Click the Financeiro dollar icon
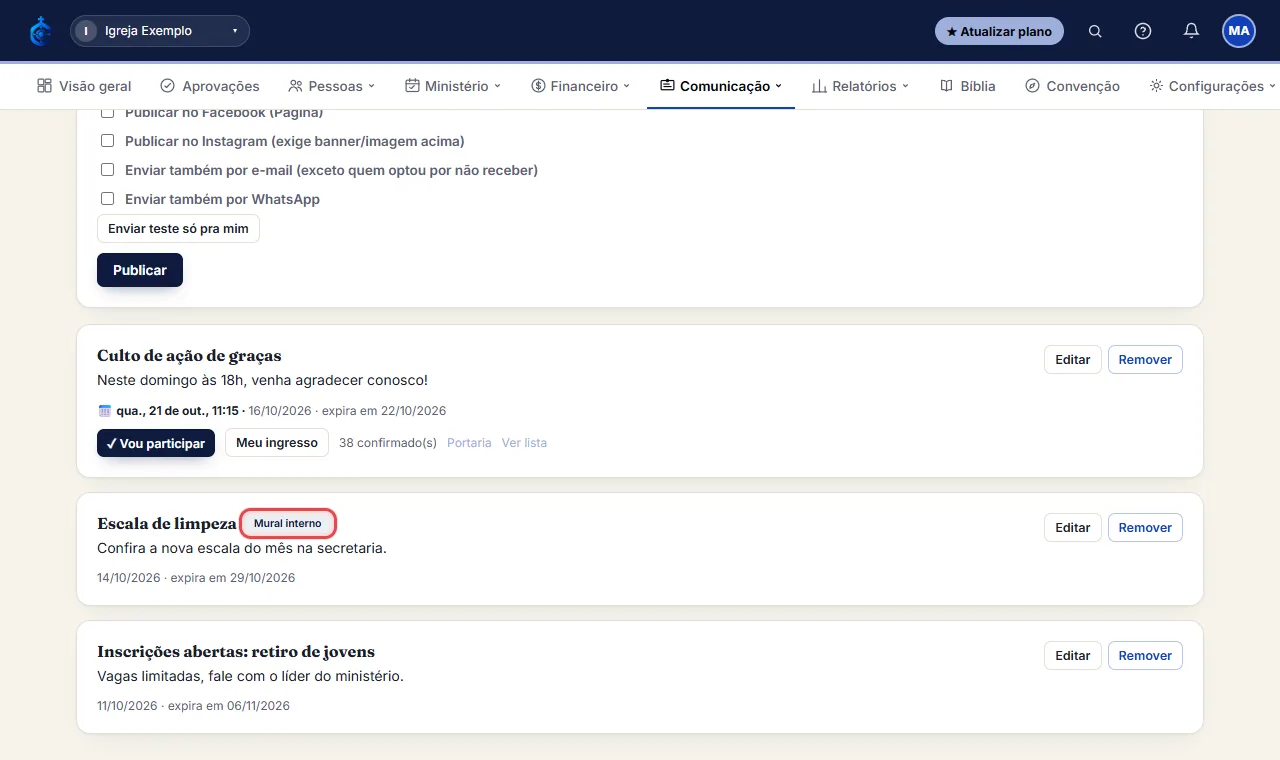This screenshot has height=760, width=1280. click(538, 86)
